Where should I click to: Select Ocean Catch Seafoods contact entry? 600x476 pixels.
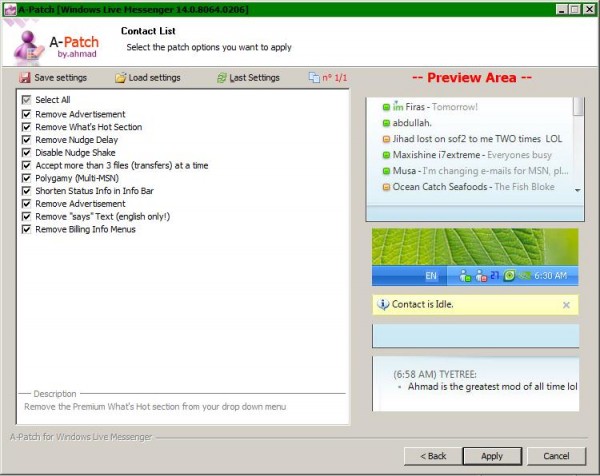click(473, 187)
